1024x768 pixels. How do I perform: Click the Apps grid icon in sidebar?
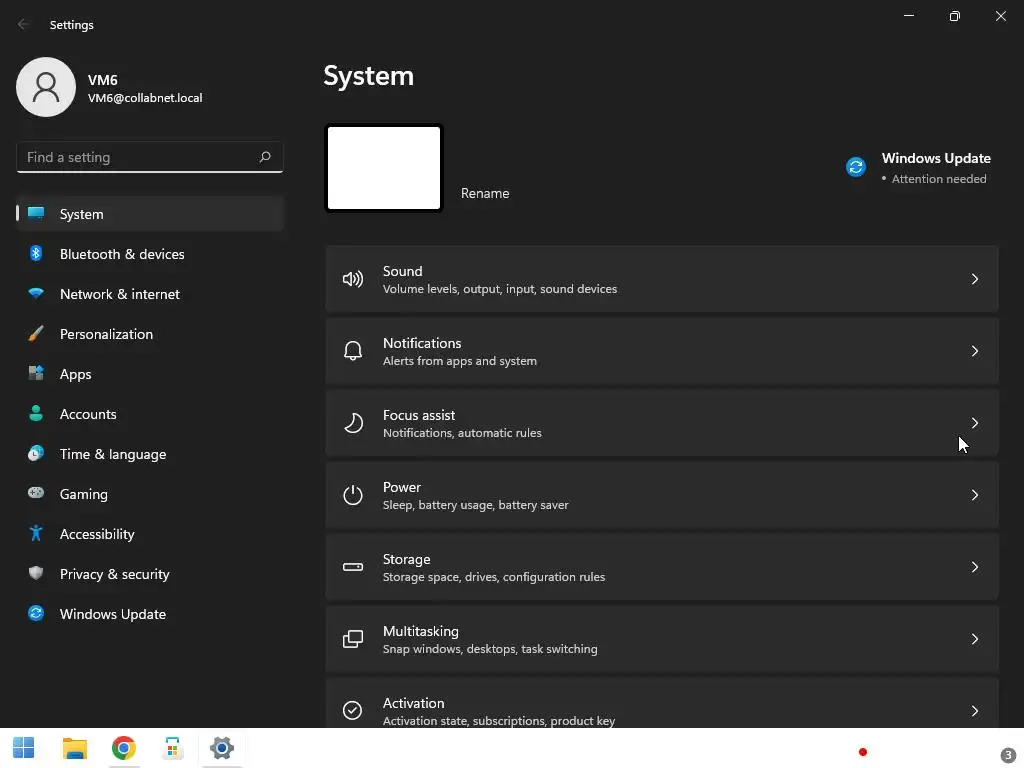tap(36, 374)
